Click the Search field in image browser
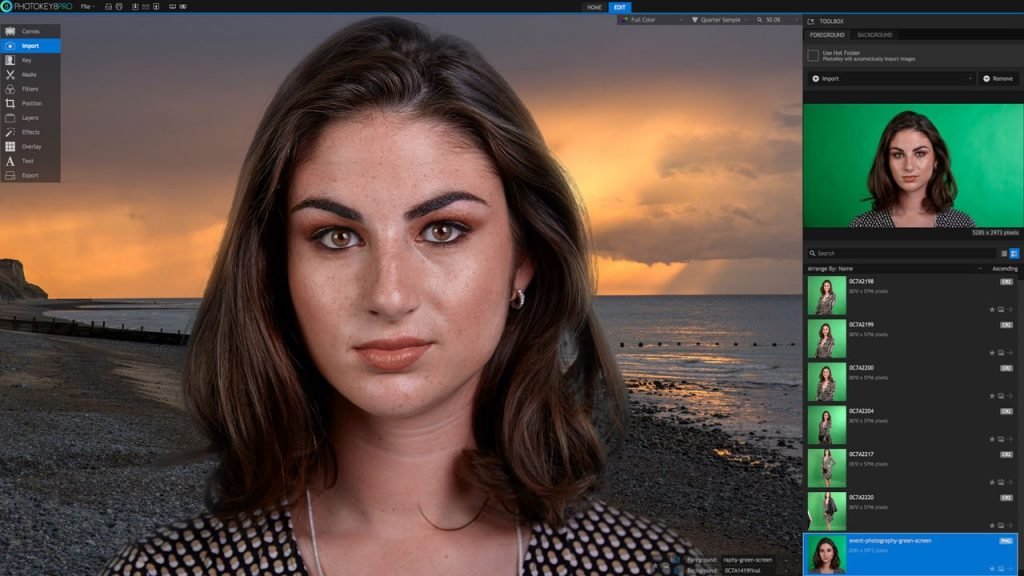Screen dimensions: 1024x576 [x=902, y=253]
